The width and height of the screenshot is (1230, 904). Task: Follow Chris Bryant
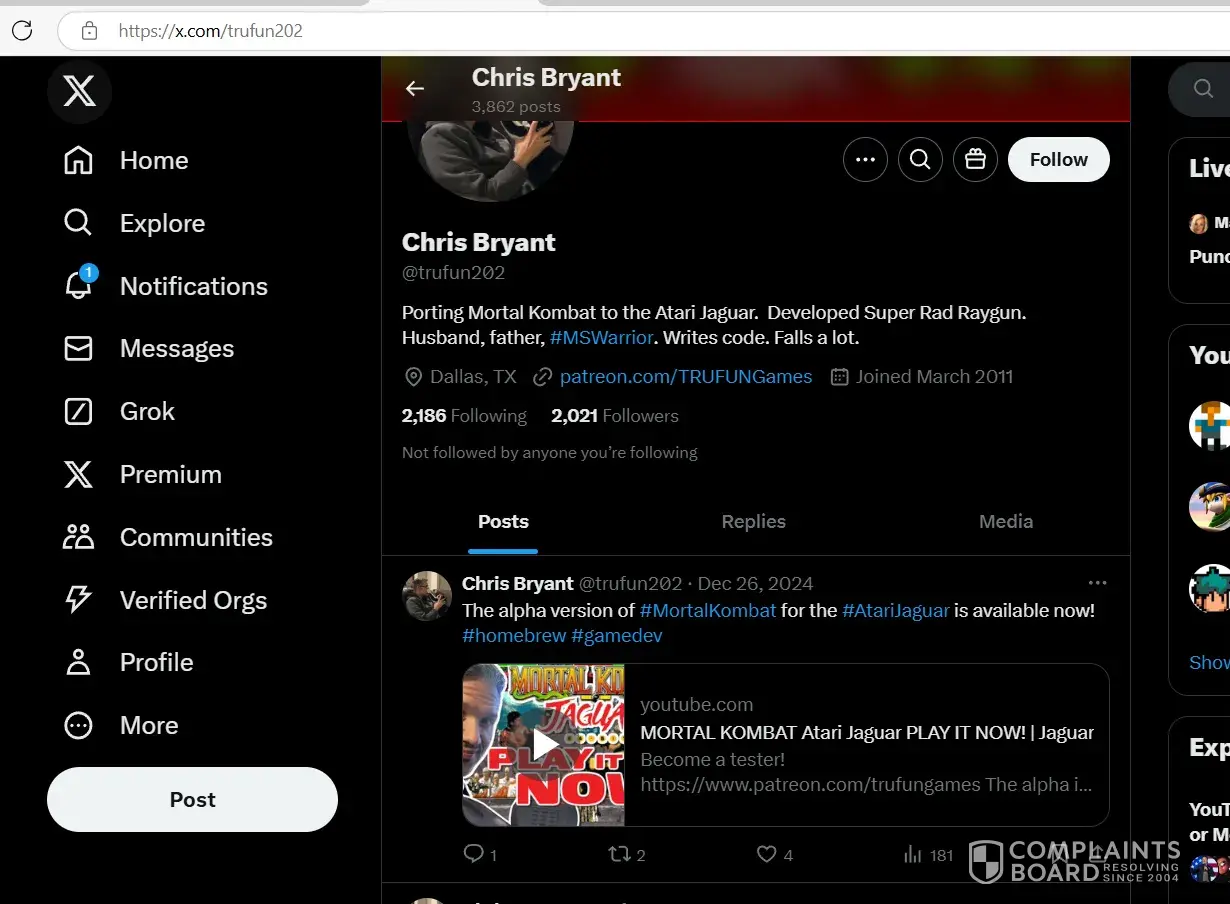(1059, 159)
